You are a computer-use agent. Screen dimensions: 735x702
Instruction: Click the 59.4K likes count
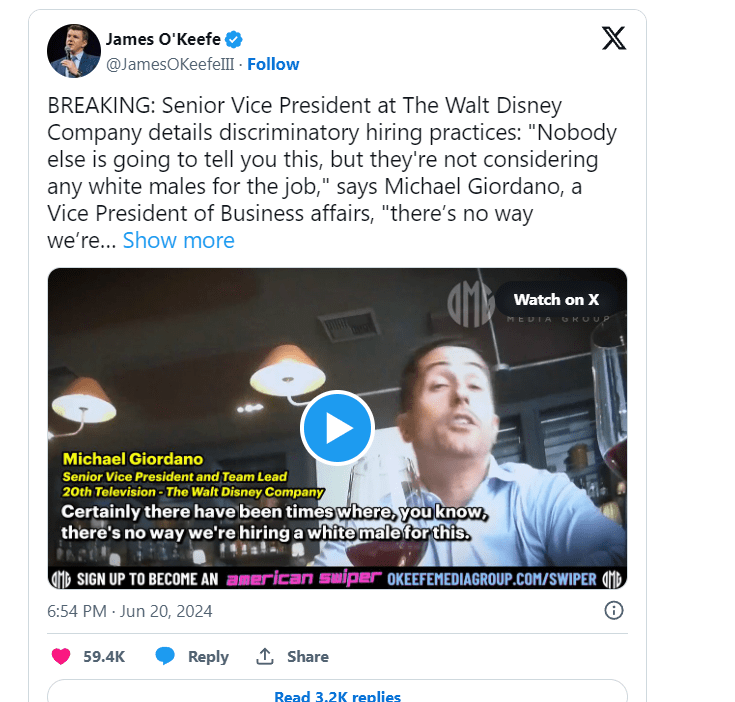pyautogui.click(x=103, y=656)
